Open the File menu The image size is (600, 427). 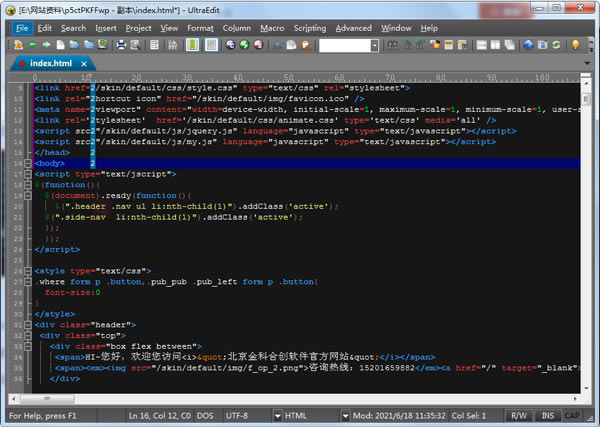click(x=22, y=28)
